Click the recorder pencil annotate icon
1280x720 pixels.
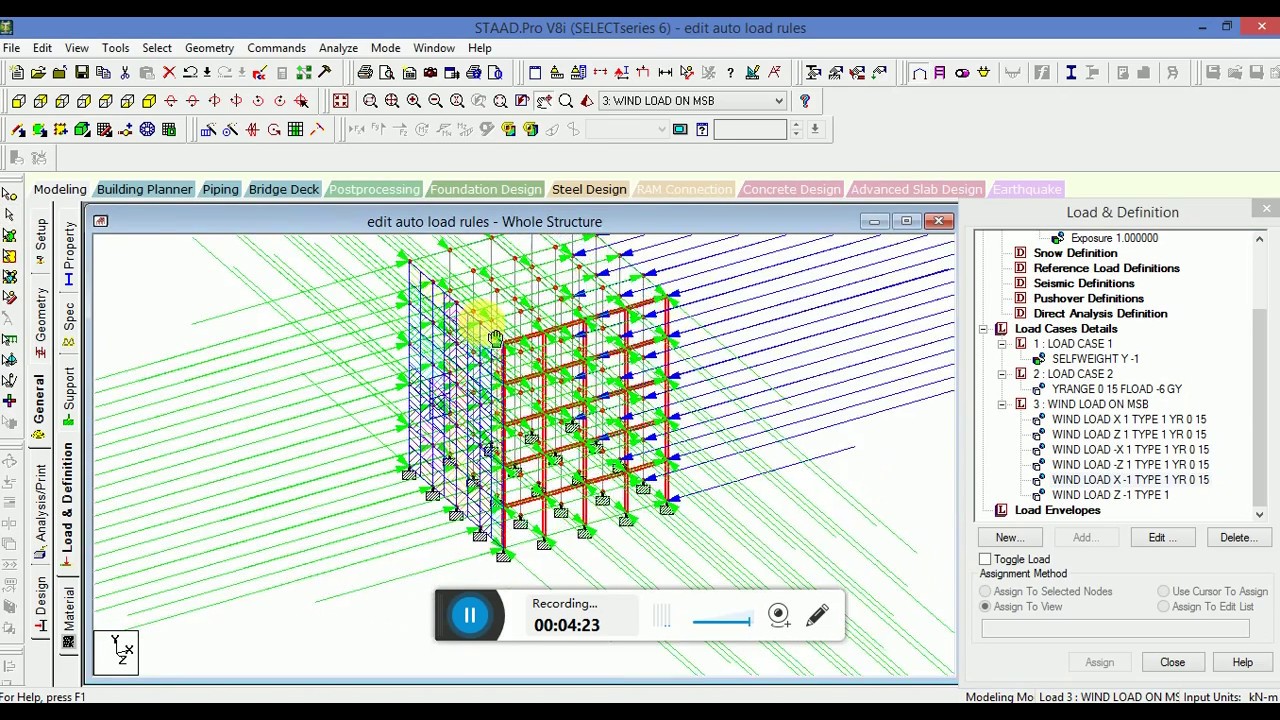pos(817,615)
